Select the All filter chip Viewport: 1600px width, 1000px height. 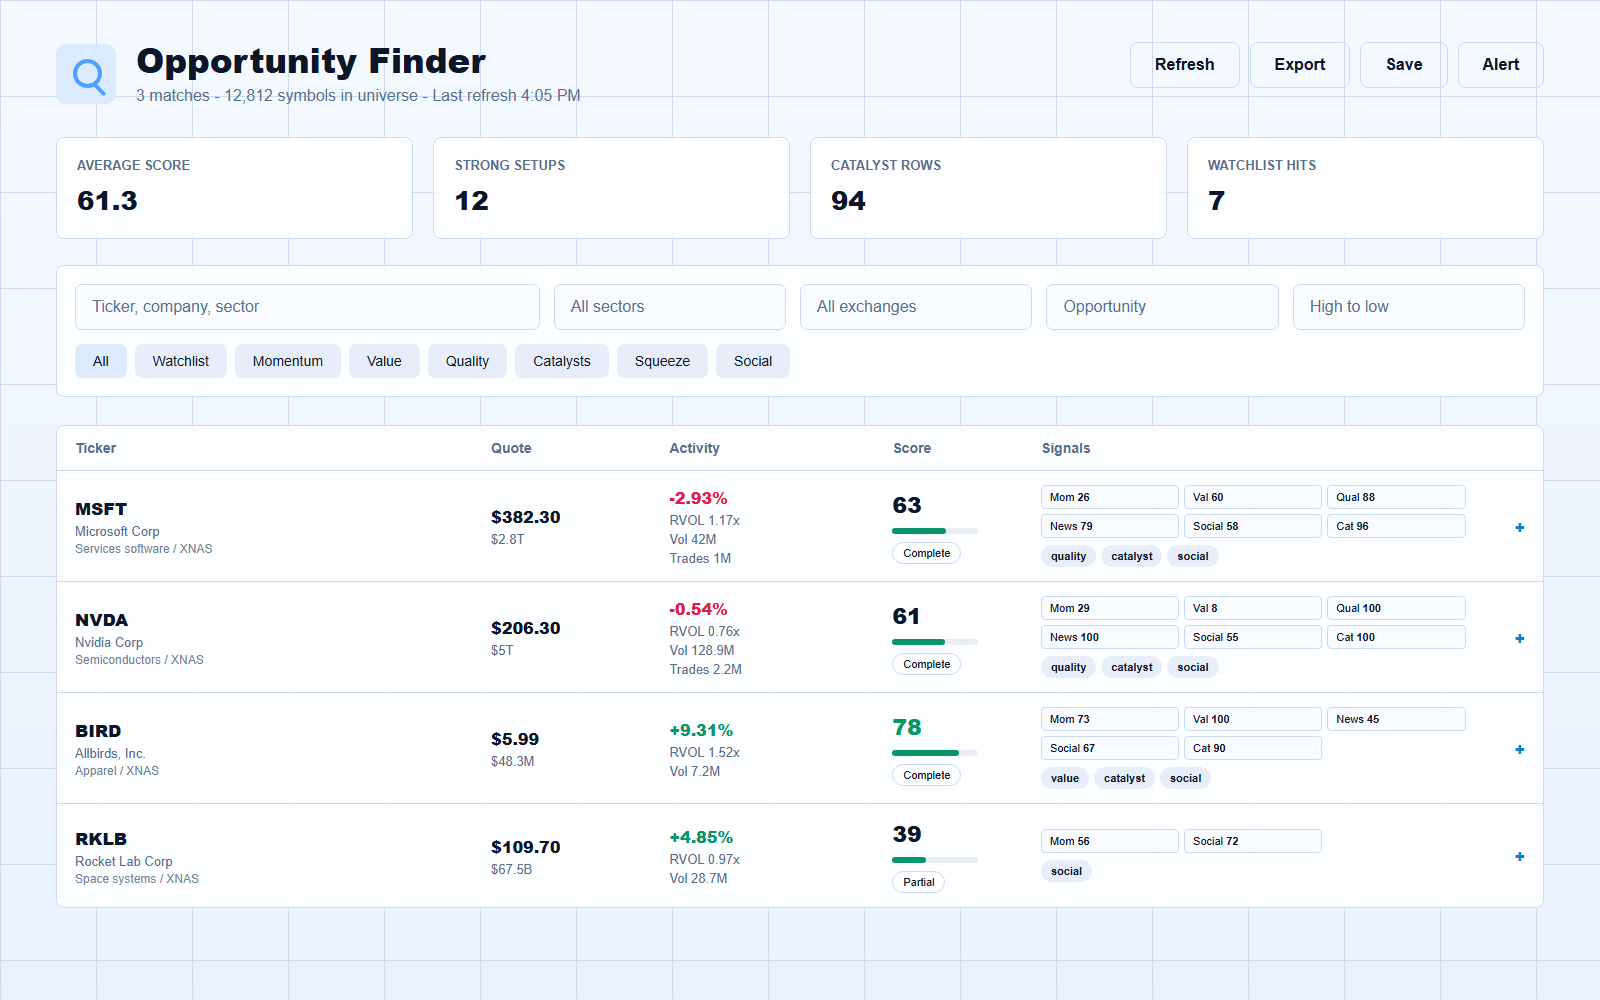101,361
